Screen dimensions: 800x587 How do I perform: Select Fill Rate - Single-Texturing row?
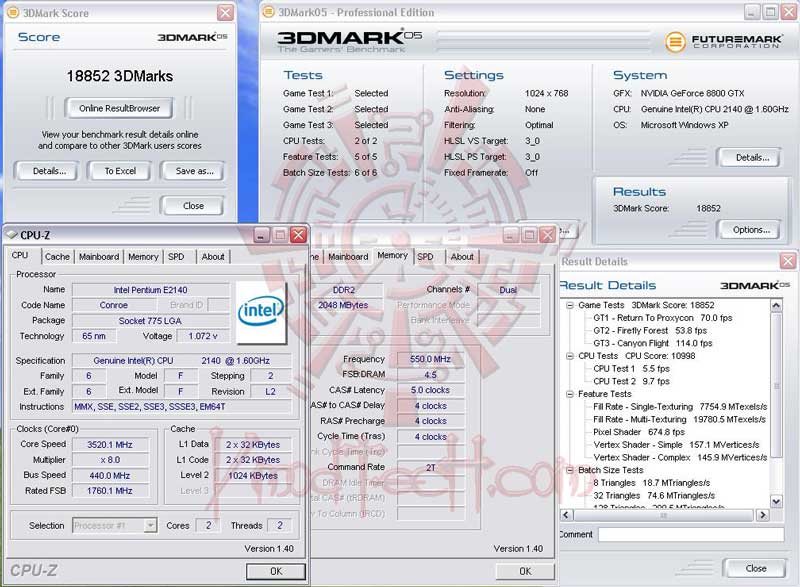tap(680, 406)
